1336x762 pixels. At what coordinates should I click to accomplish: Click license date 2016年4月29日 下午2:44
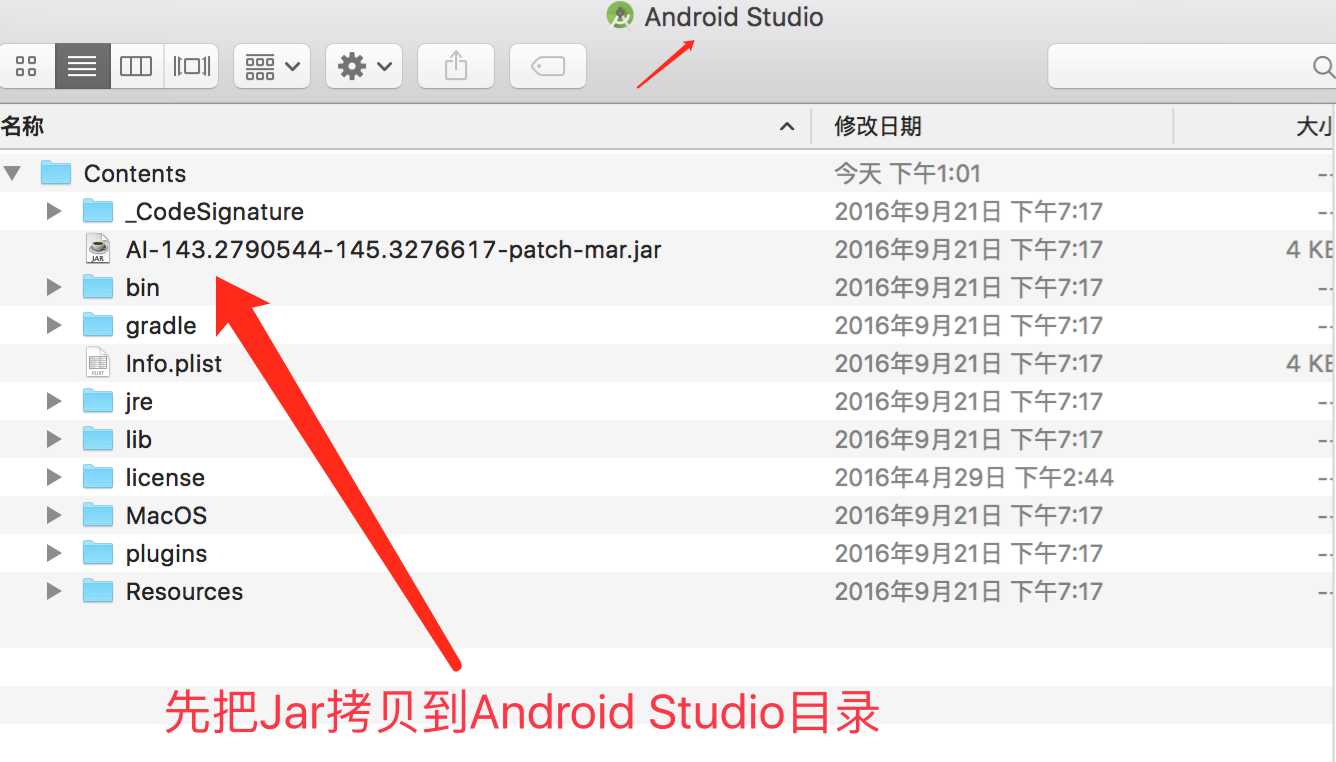(x=974, y=477)
